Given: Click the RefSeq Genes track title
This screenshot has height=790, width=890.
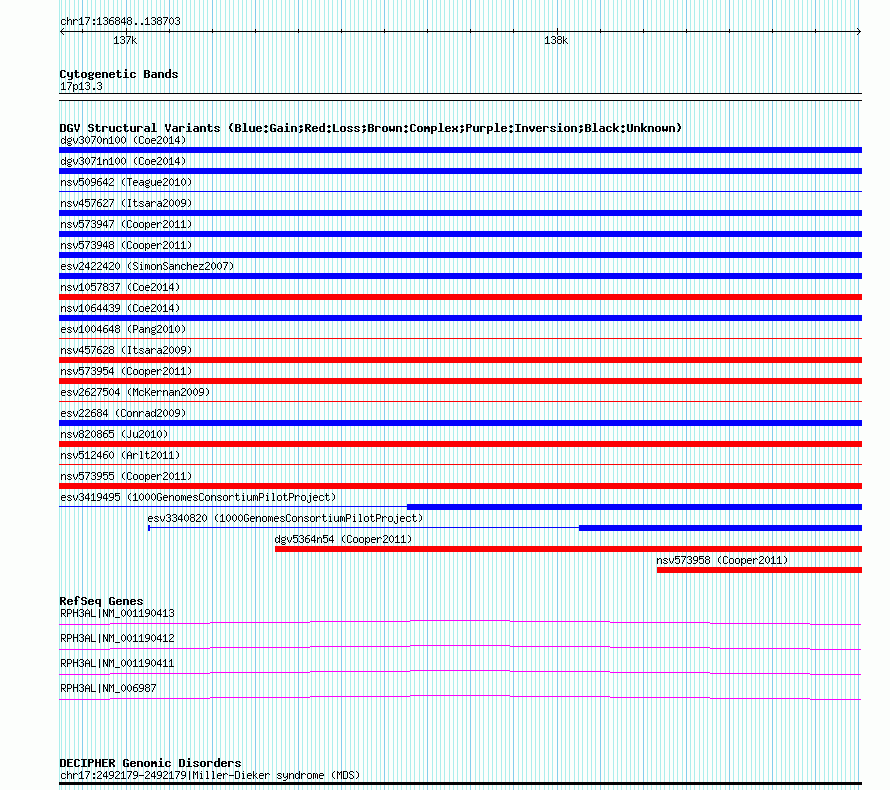Looking at the screenshot, I should (102, 601).
